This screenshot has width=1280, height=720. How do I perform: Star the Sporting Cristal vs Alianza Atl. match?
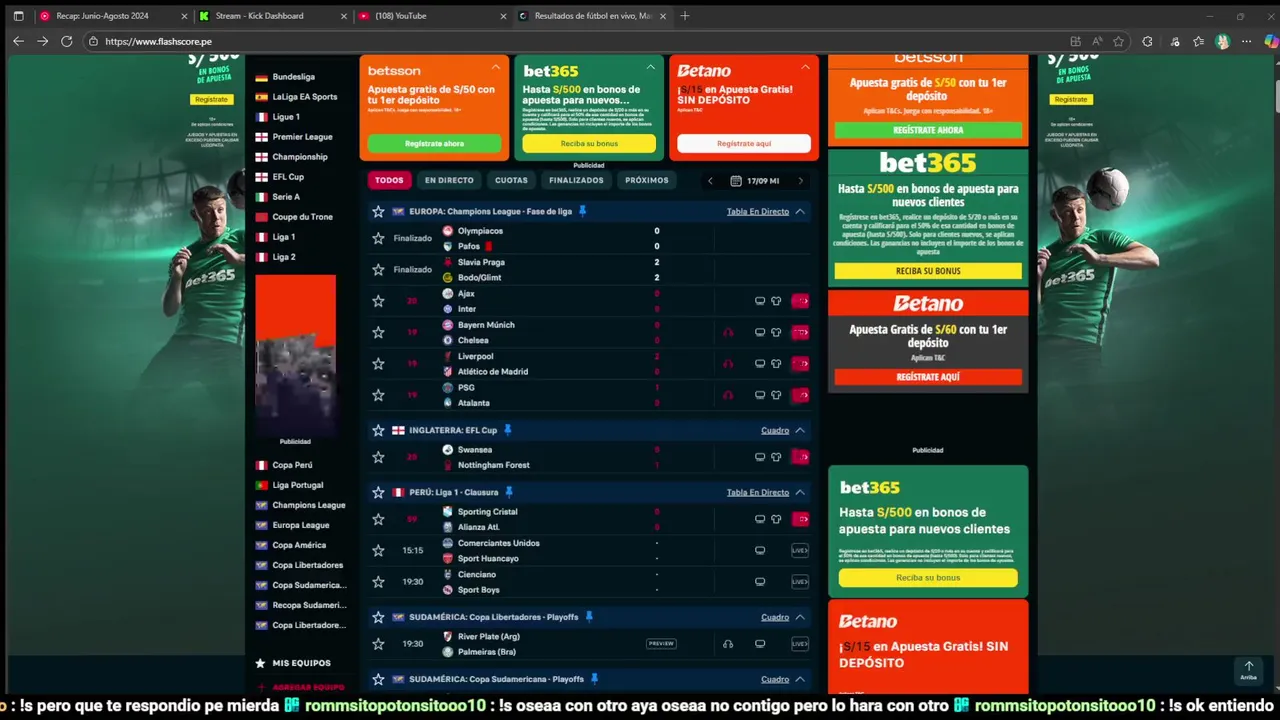point(378,519)
